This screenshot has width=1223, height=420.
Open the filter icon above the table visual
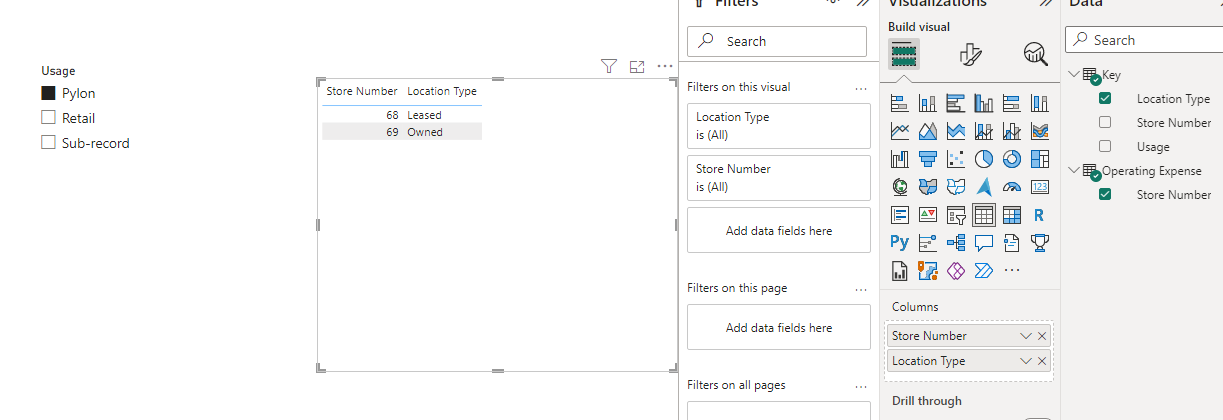point(609,67)
